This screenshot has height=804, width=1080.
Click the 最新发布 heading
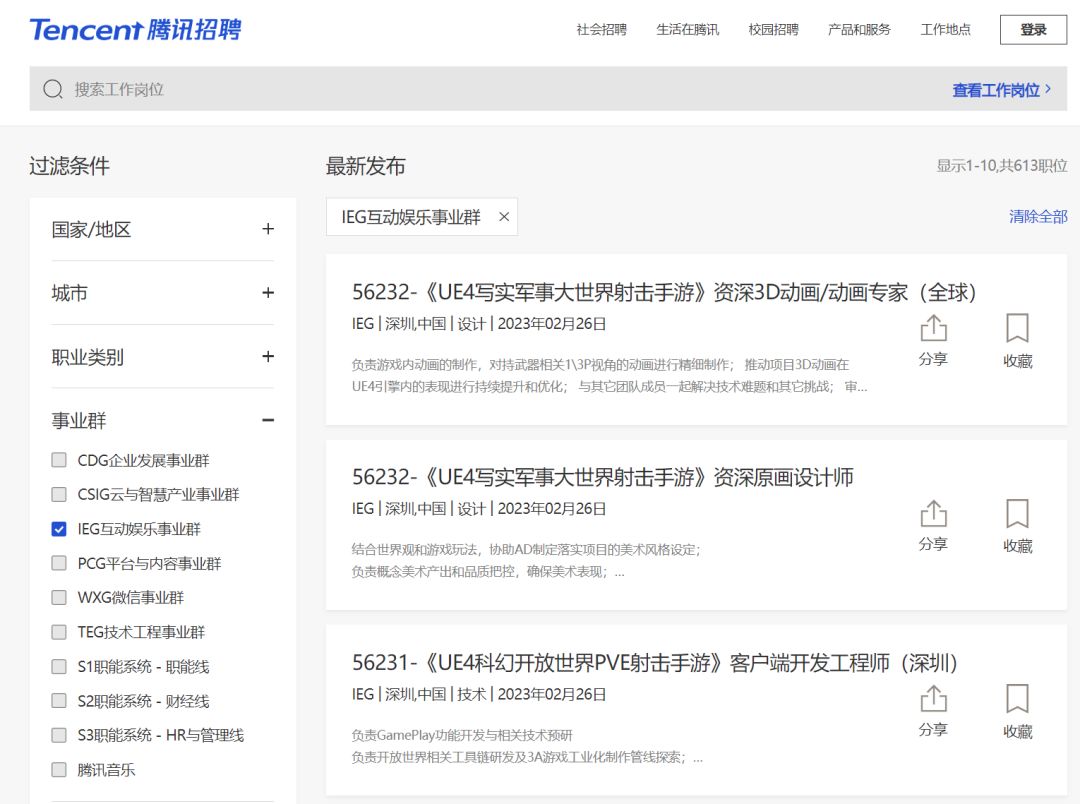coord(365,166)
